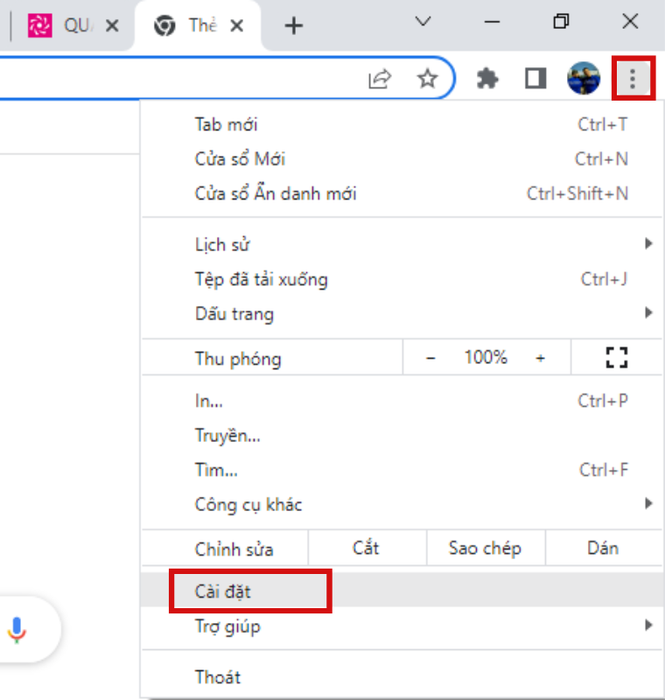The height and width of the screenshot is (700, 665).
Task: Enter fullscreen mode icon in zoom row
Action: pos(616,358)
